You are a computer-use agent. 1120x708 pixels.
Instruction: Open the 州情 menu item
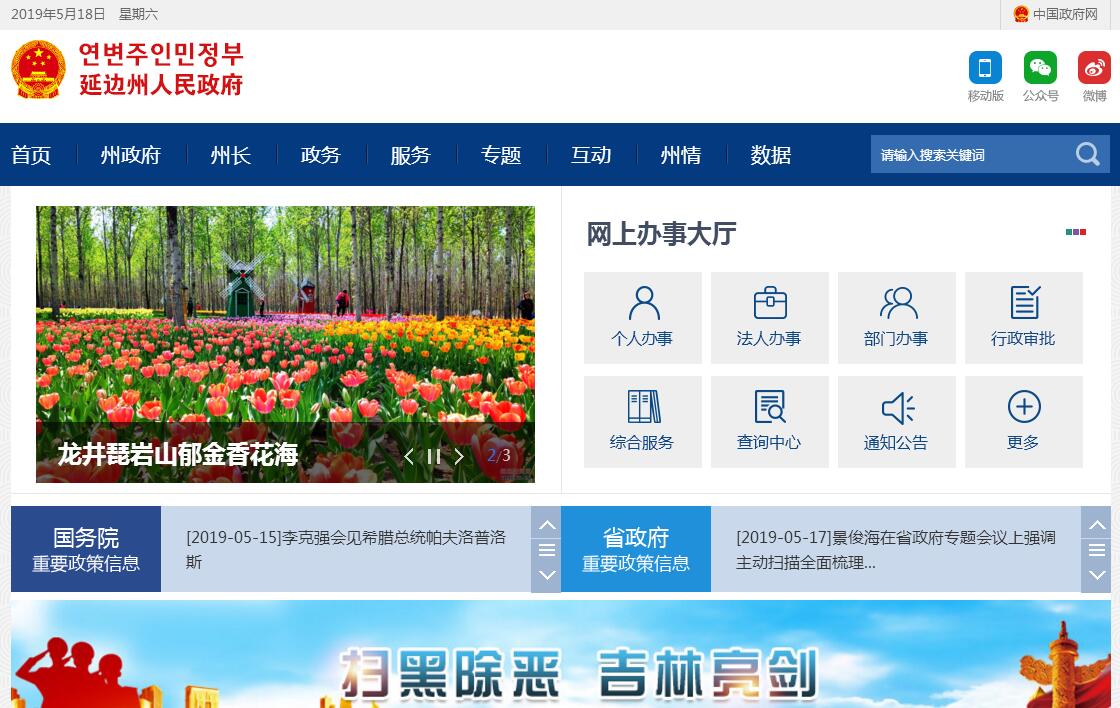click(x=681, y=155)
